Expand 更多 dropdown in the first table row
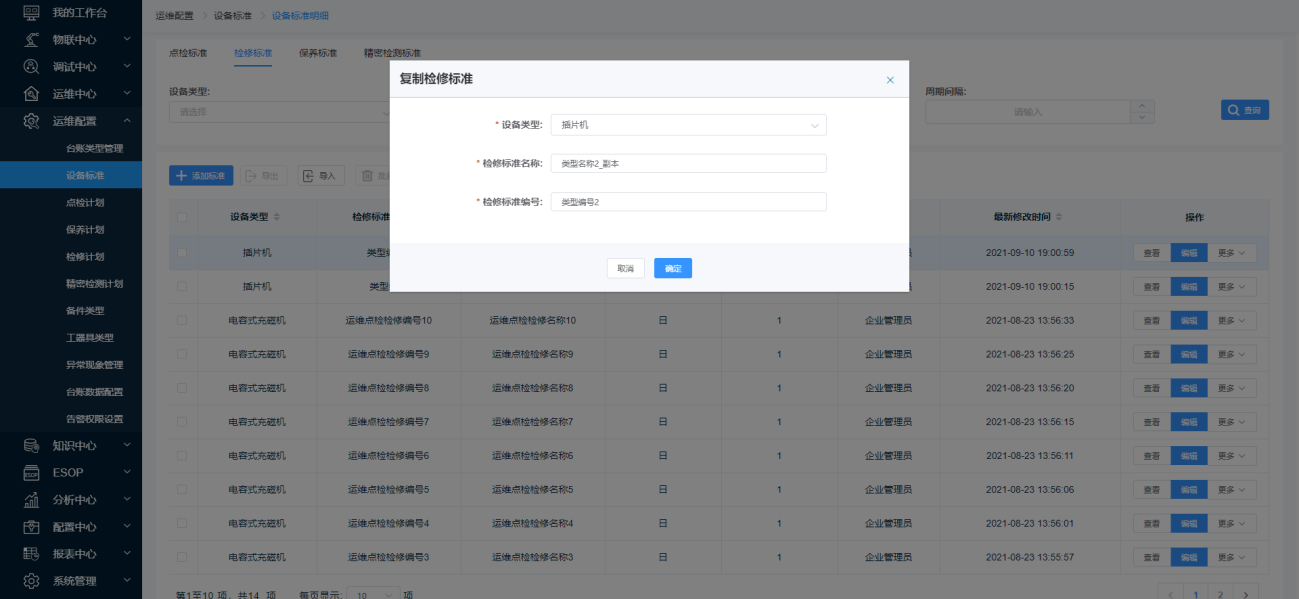 click(x=1231, y=253)
